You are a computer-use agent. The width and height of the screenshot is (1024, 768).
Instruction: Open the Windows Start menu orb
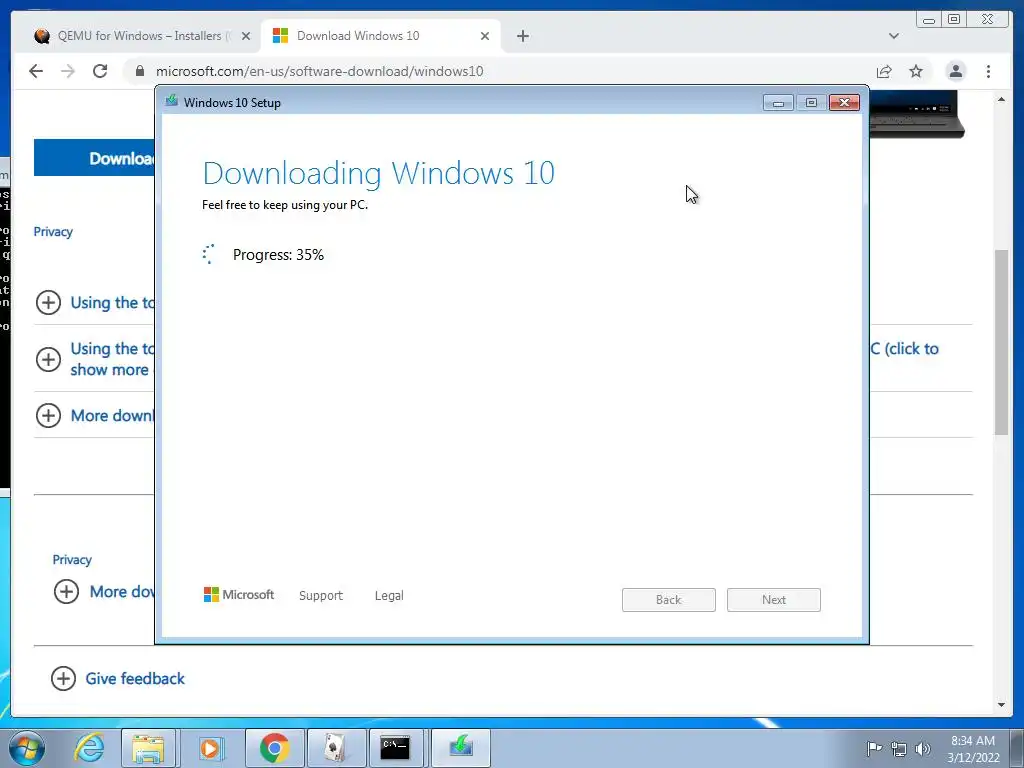(27, 748)
